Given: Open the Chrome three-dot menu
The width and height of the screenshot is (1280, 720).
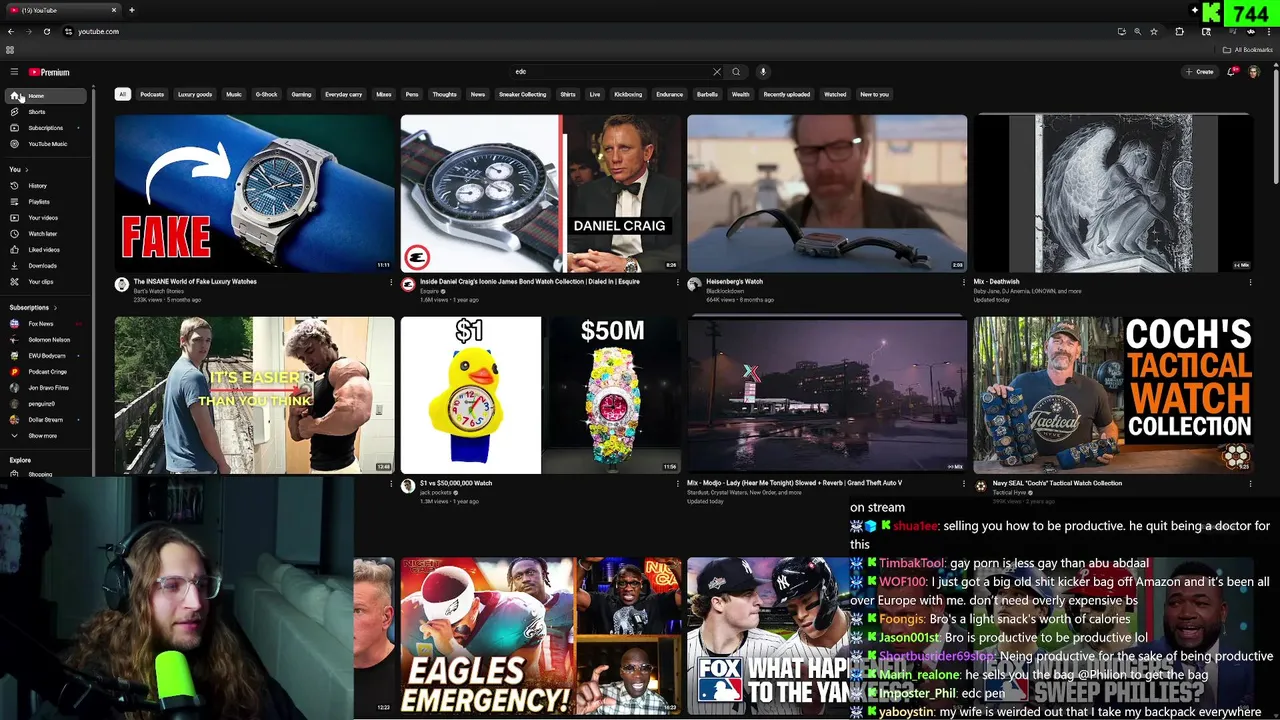Looking at the screenshot, I should click(x=1269, y=31).
